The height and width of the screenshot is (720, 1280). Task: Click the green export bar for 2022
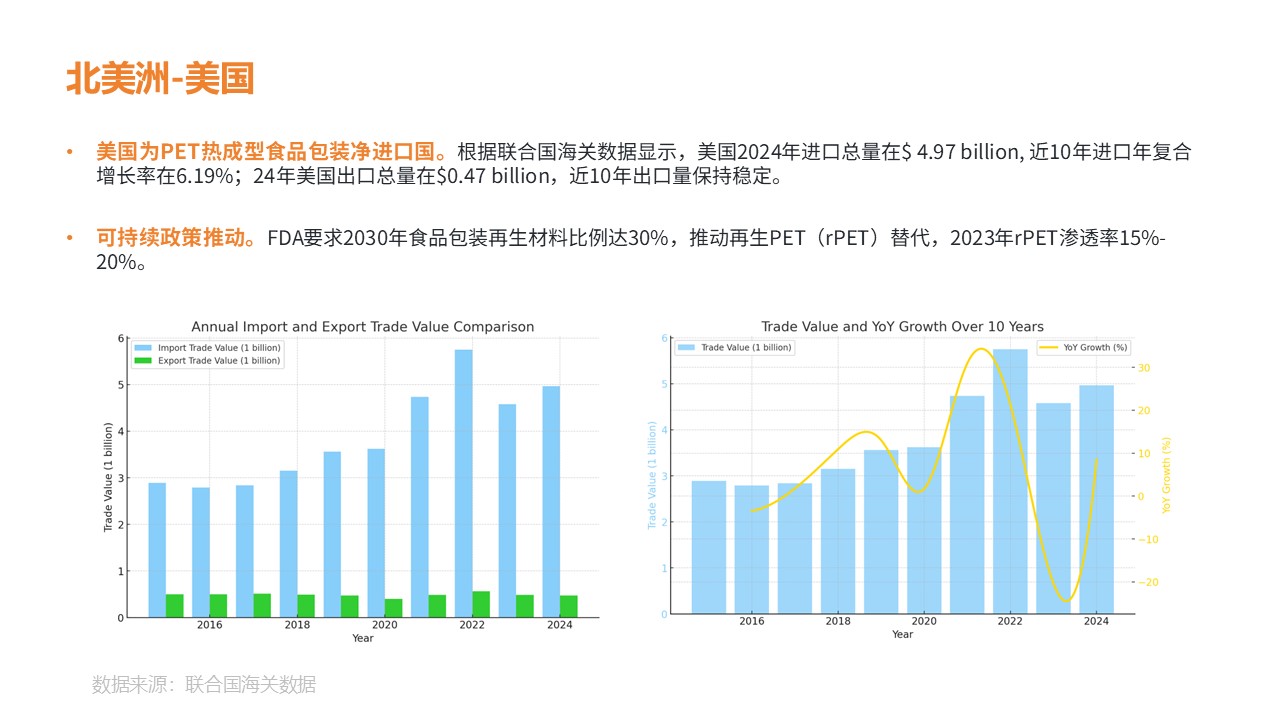pos(481,604)
